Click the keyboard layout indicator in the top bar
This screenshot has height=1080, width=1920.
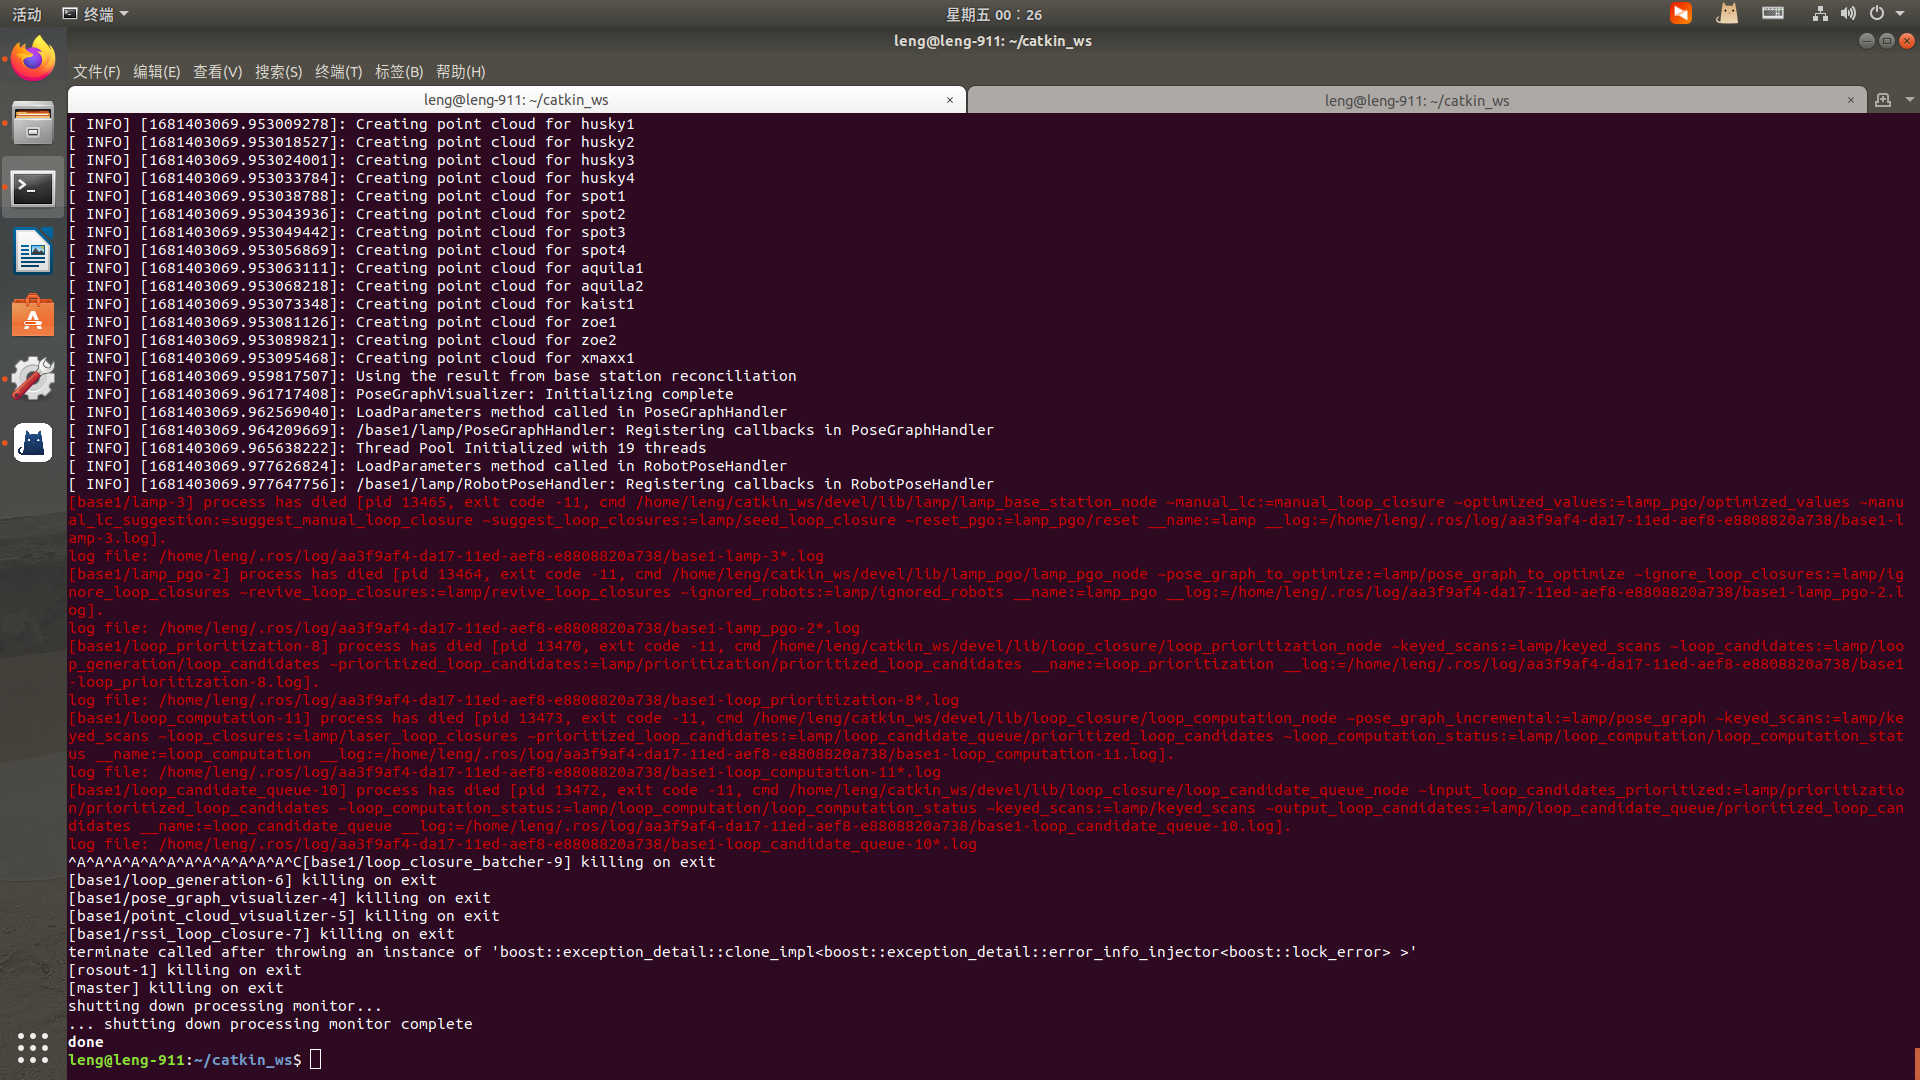tap(1772, 13)
